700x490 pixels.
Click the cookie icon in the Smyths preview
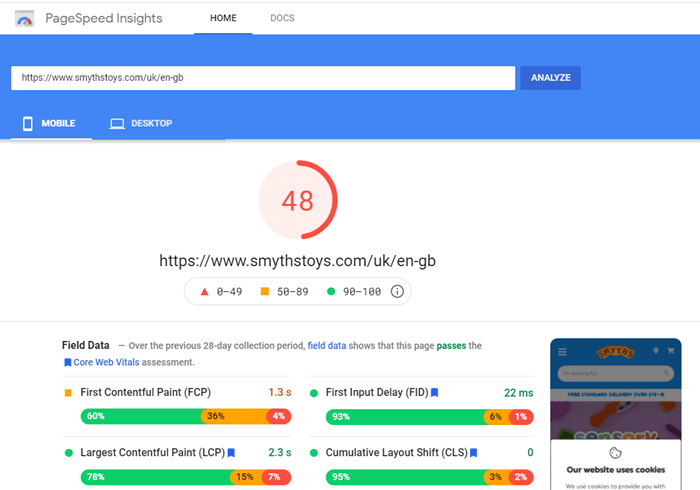pyautogui.click(x=616, y=453)
